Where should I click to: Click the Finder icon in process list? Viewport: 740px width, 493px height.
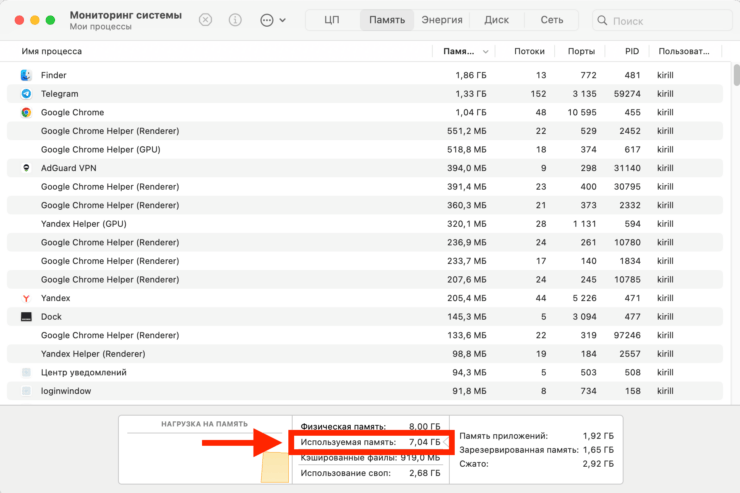pos(26,75)
